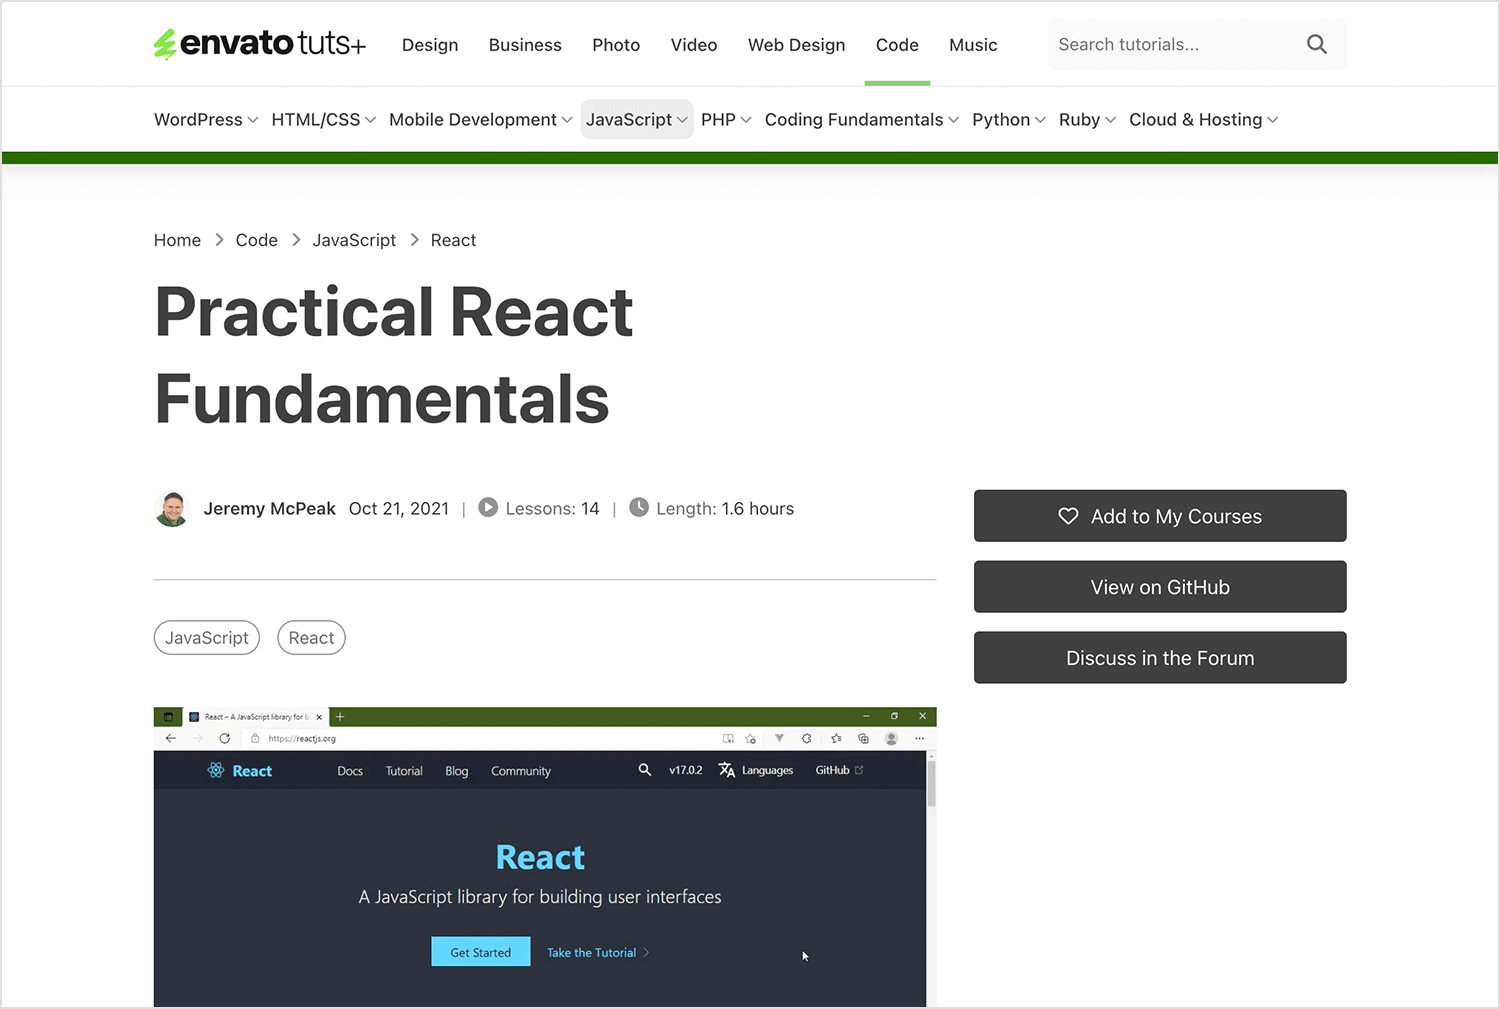Click the clock icon beside Length
The height and width of the screenshot is (1009, 1500).
point(639,507)
